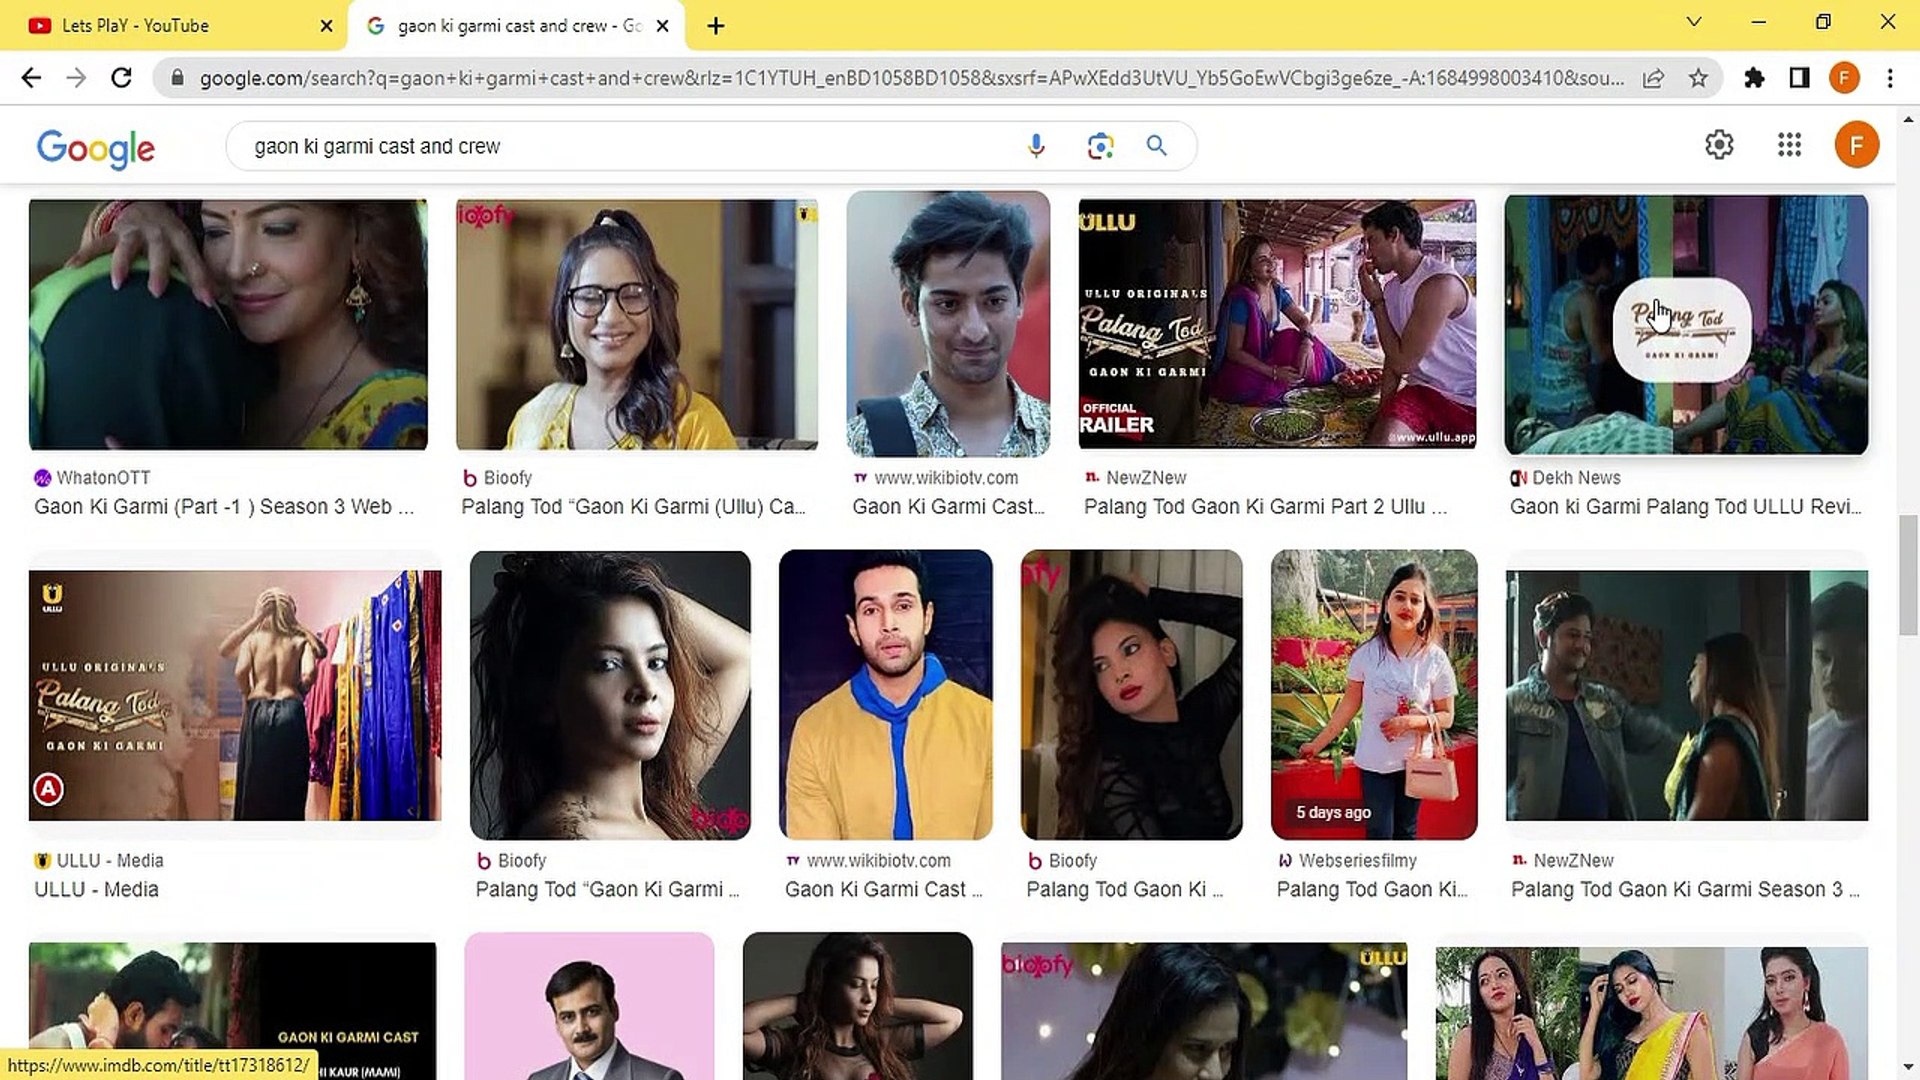Open the WhatonOTT image result thumbnail
The width and height of the screenshot is (1920, 1080).
point(228,324)
